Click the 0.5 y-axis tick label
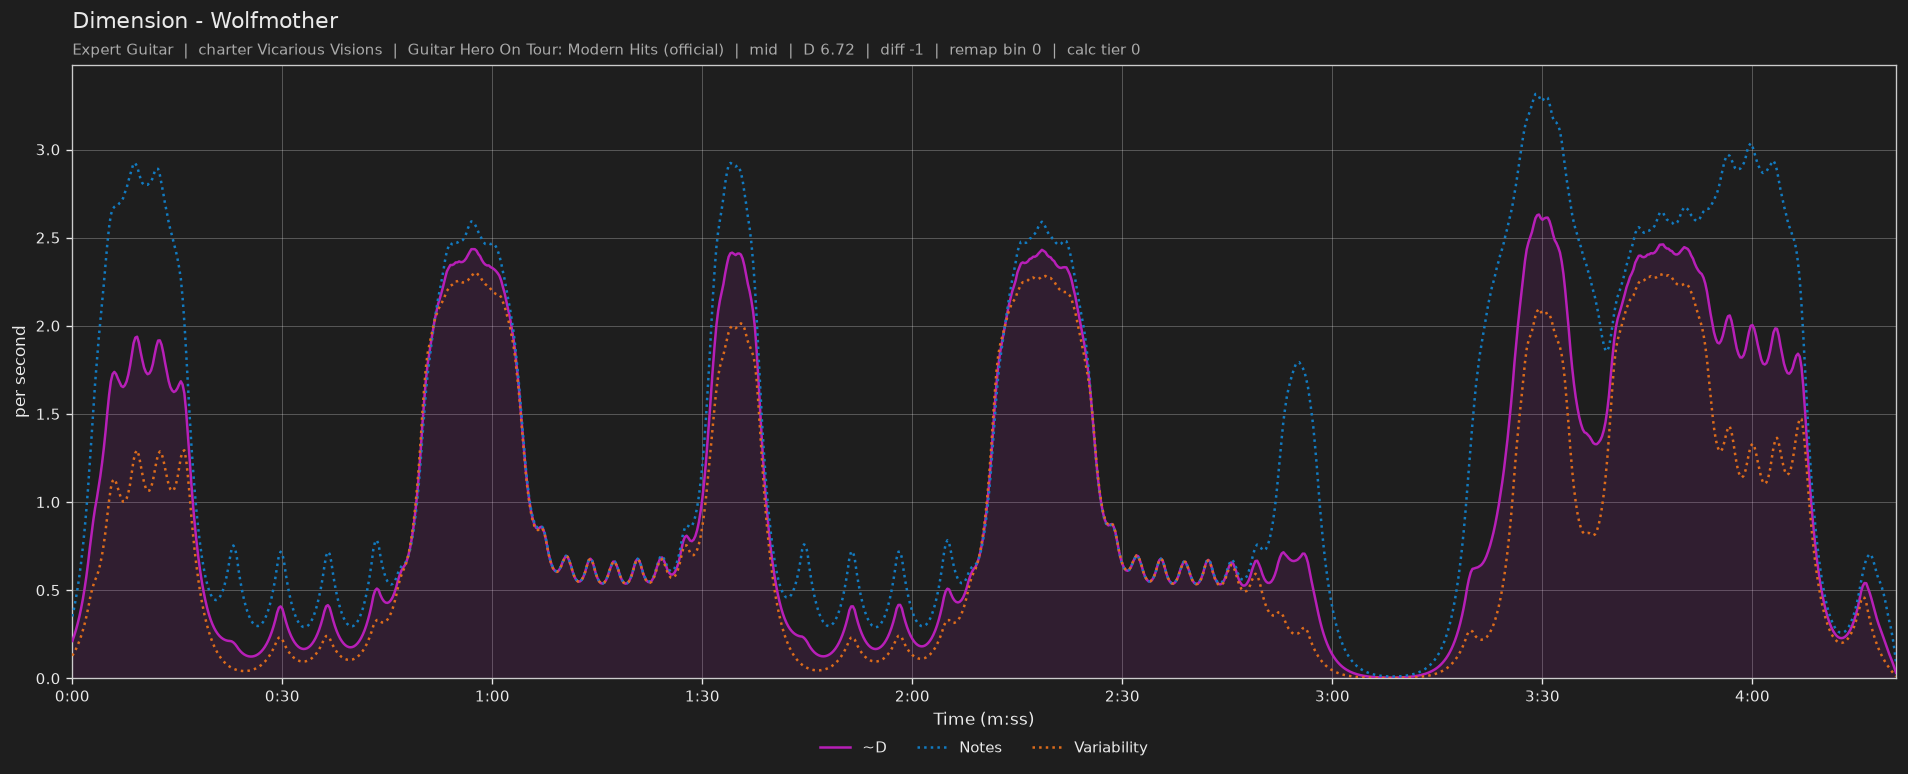 [48, 591]
